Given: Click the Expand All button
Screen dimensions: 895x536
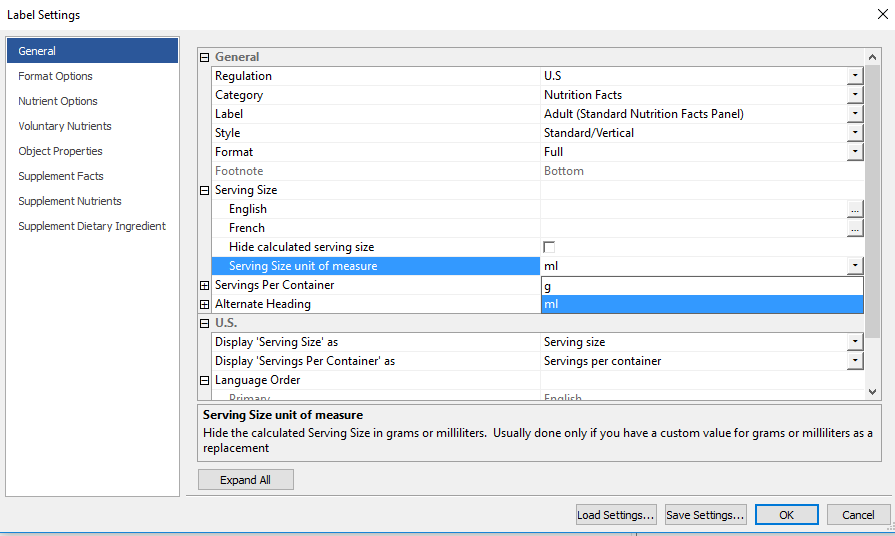Looking at the screenshot, I should pos(245,480).
